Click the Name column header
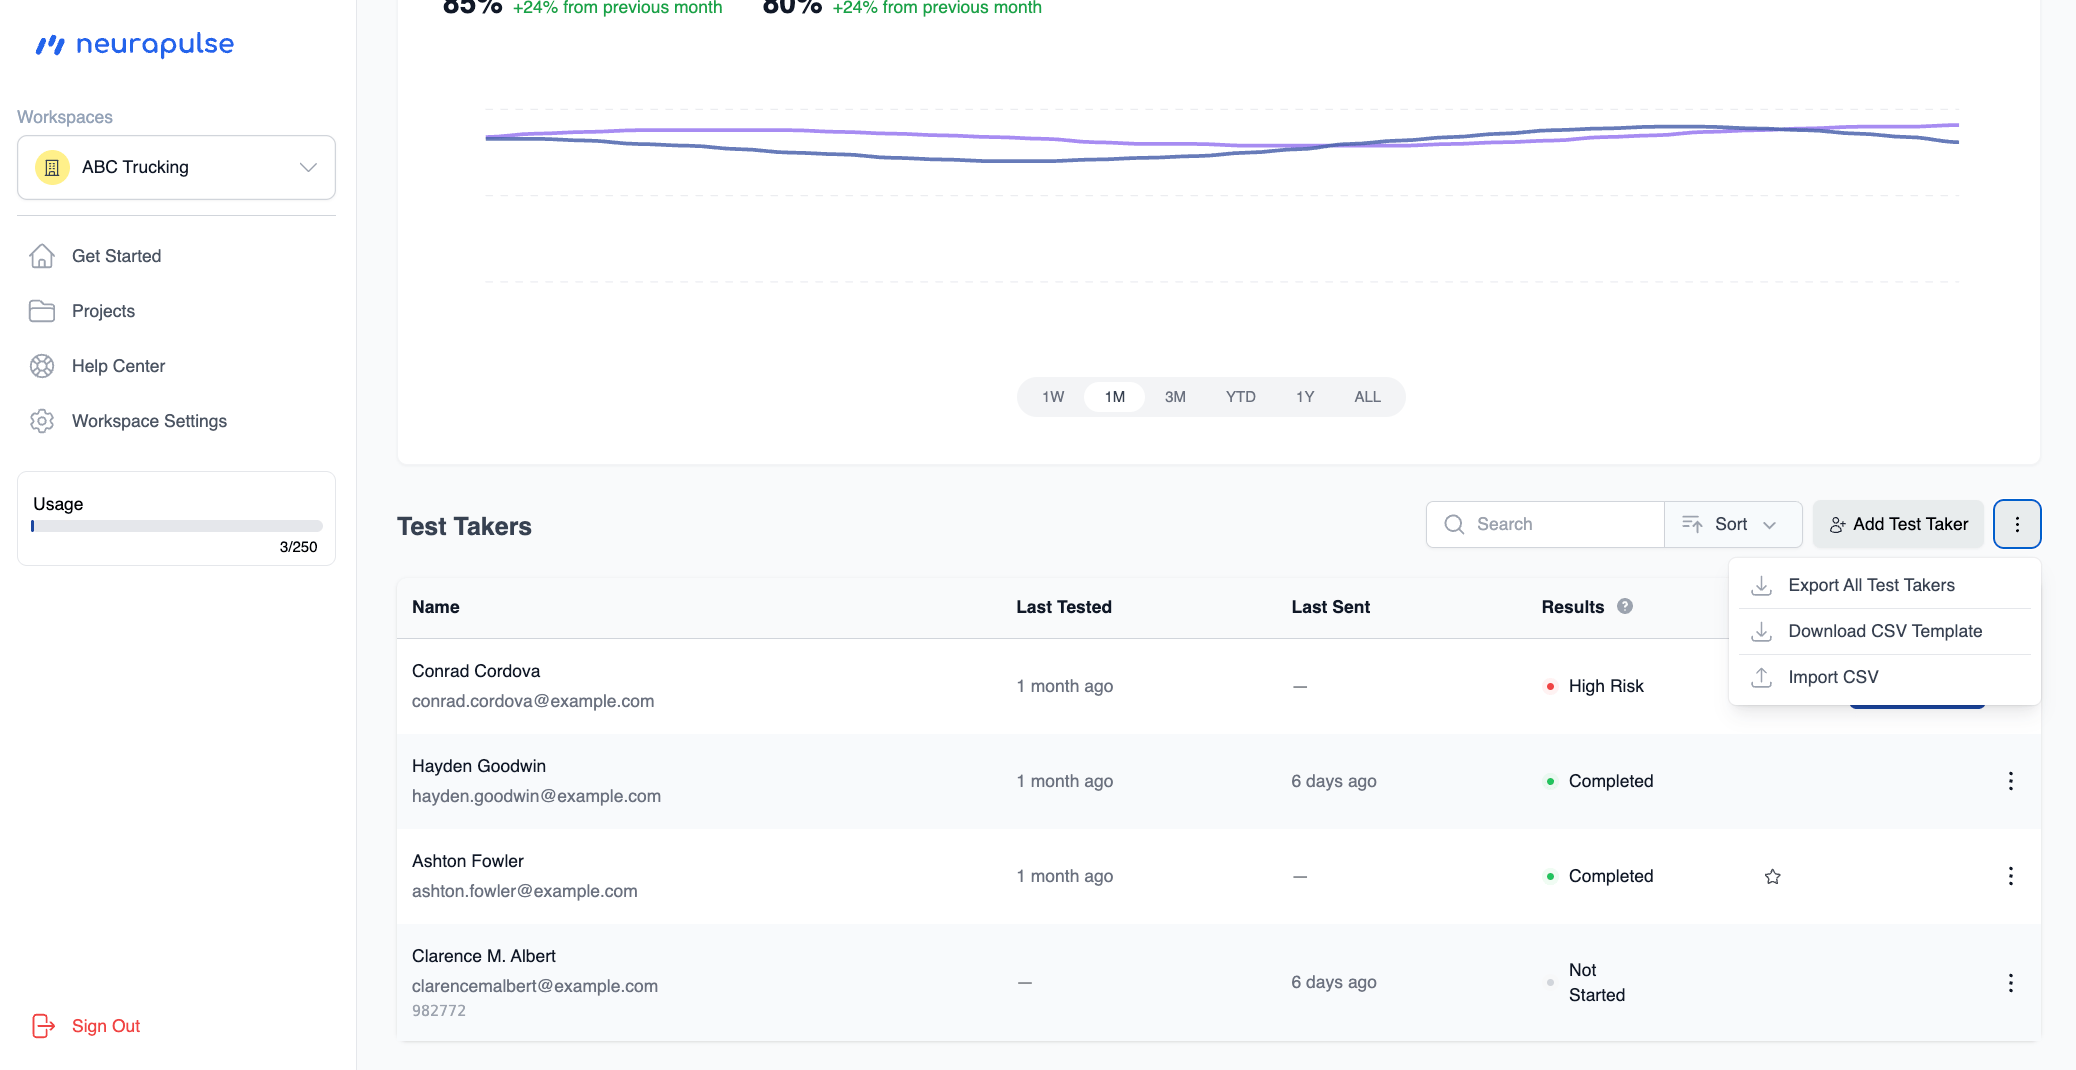 pos(436,607)
